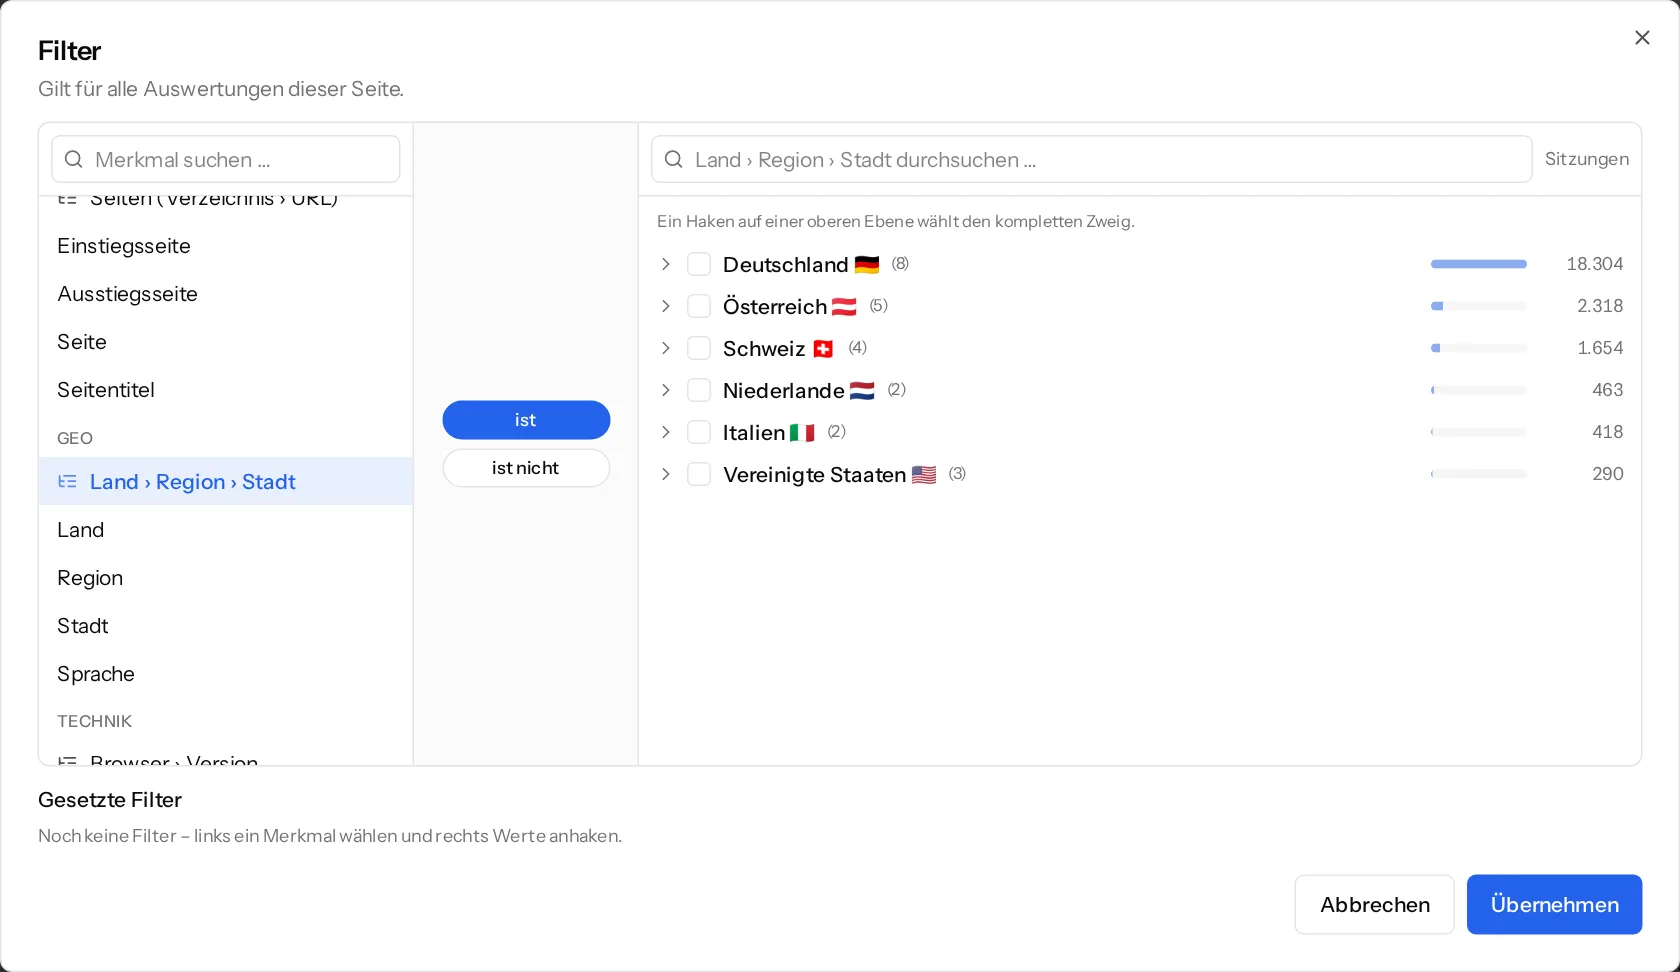
Task: Apply filters with Übernehmen
Action: [x=1555, y=905]
